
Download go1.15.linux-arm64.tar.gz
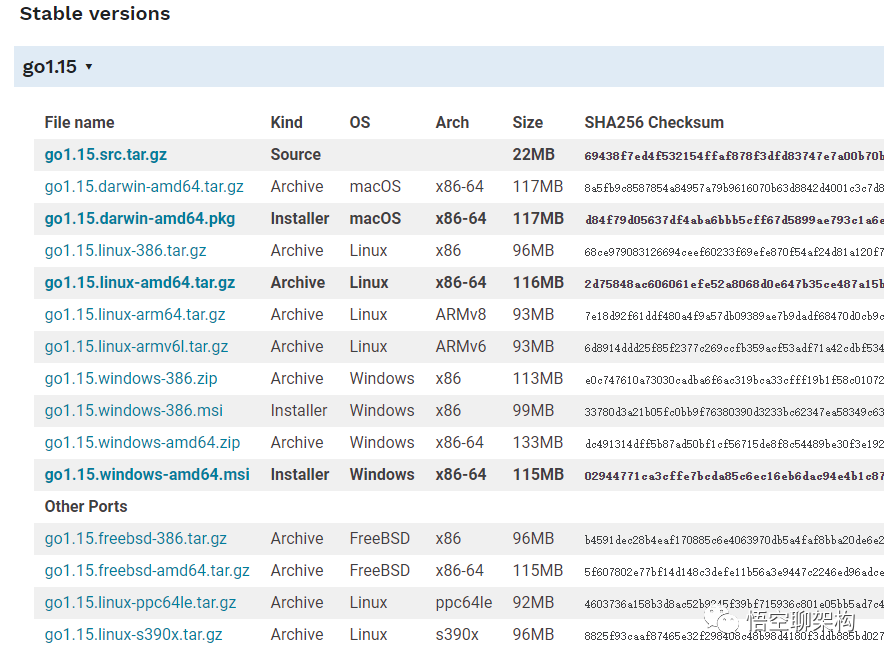coord(135,315)
